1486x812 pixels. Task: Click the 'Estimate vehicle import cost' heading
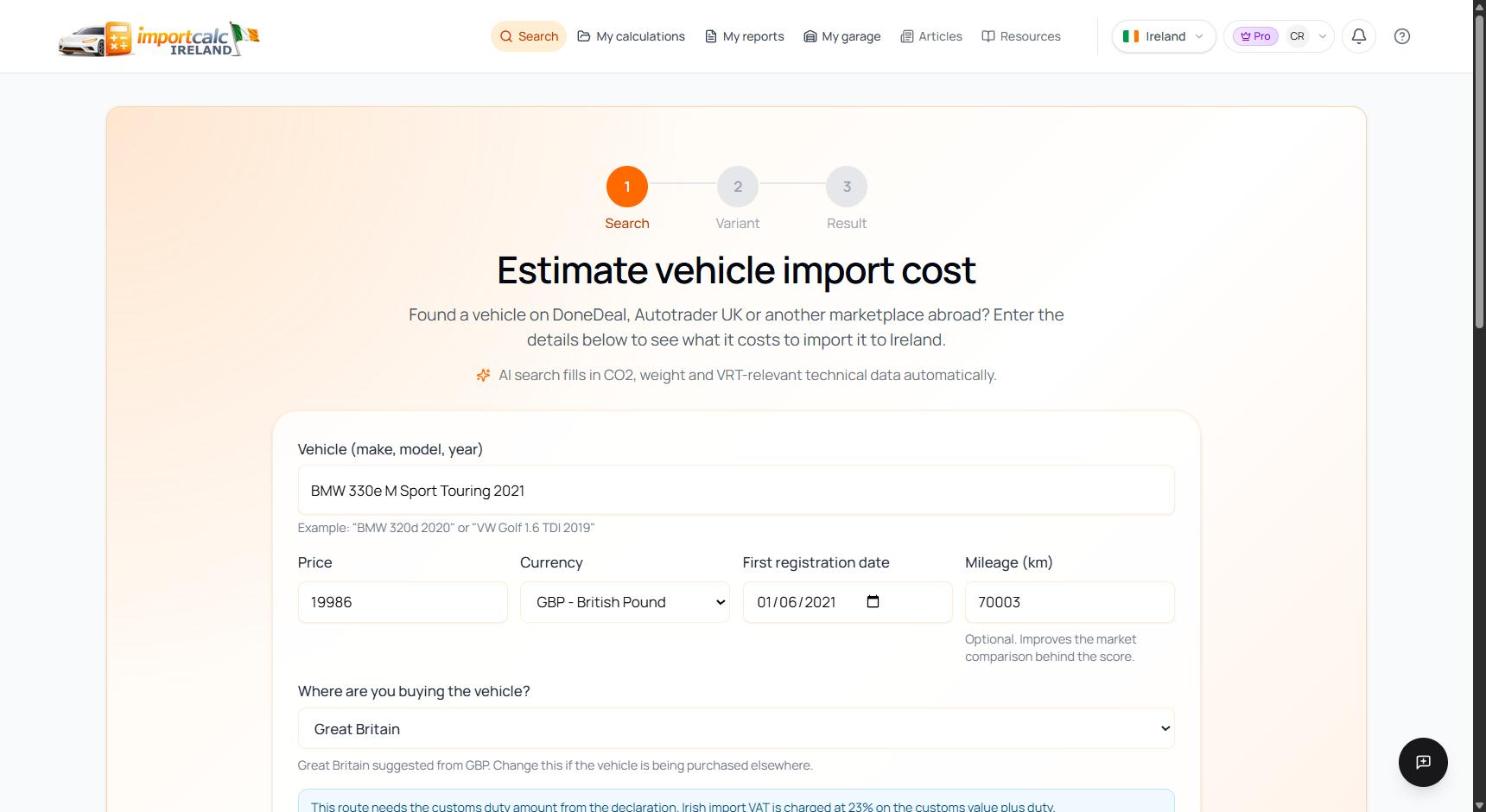[x=736, y=270]
